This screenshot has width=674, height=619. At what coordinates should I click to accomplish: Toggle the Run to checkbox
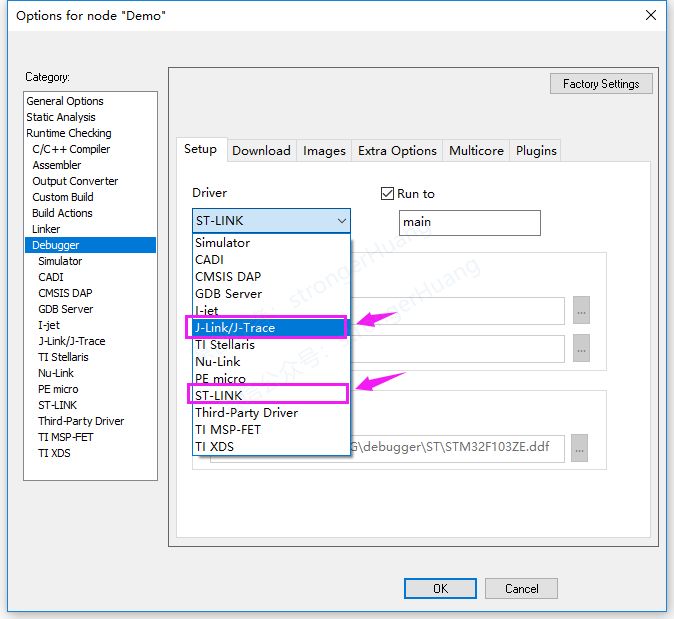[x=387, y=193]
